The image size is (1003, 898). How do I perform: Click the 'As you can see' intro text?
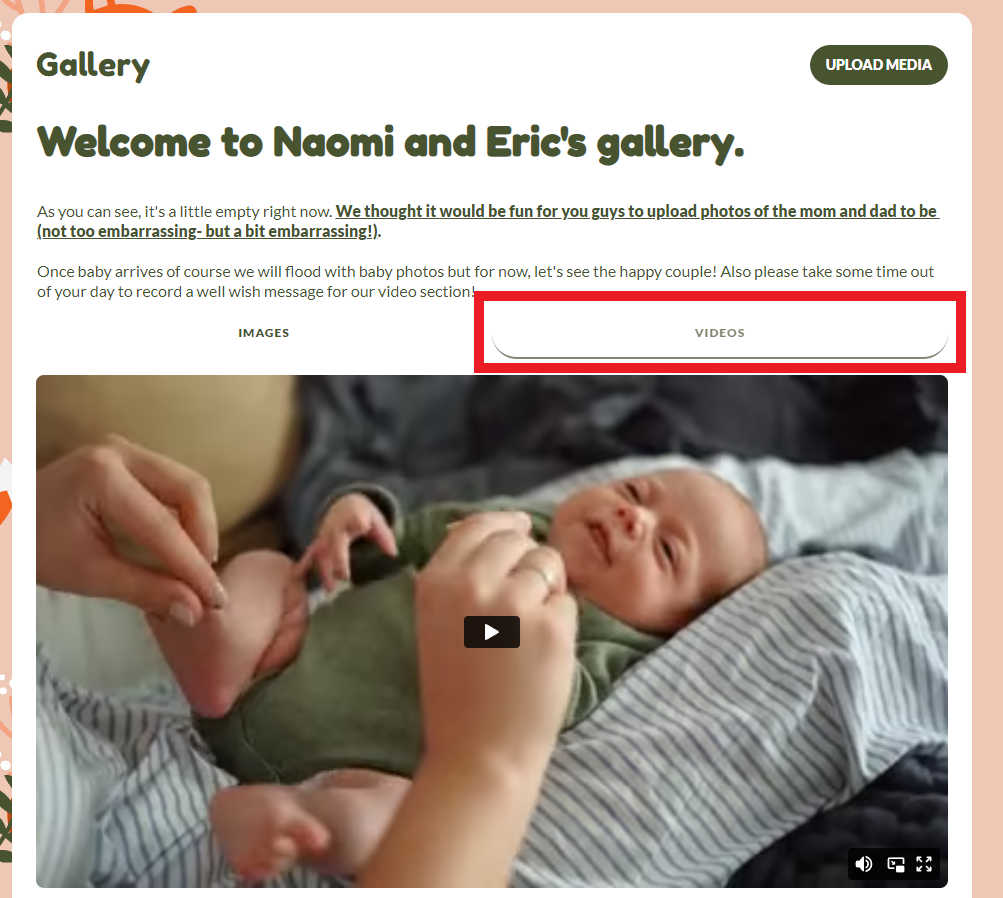184,211
